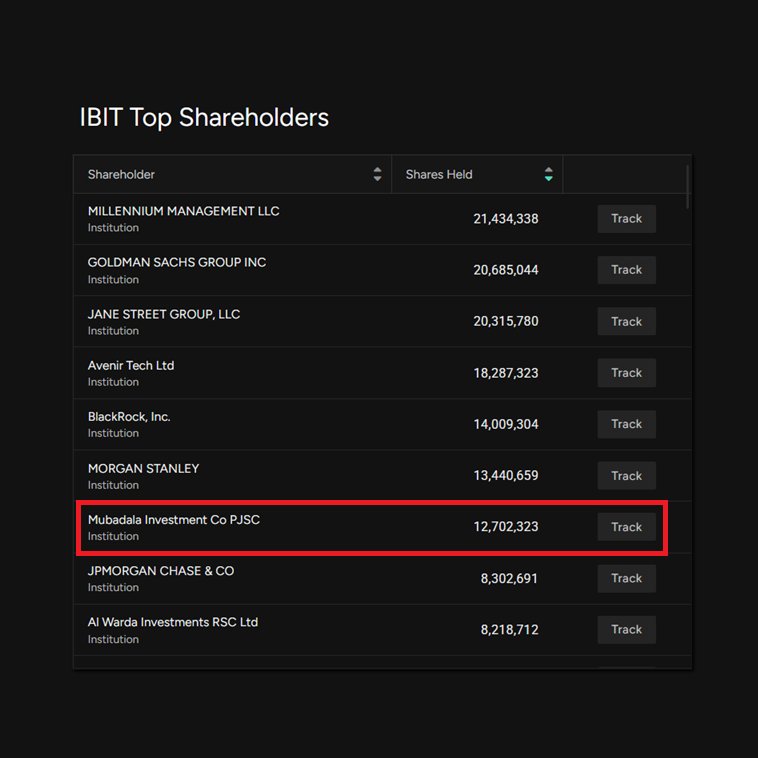Select Avenir Tech Ltd shareholder name

(131, 365)
